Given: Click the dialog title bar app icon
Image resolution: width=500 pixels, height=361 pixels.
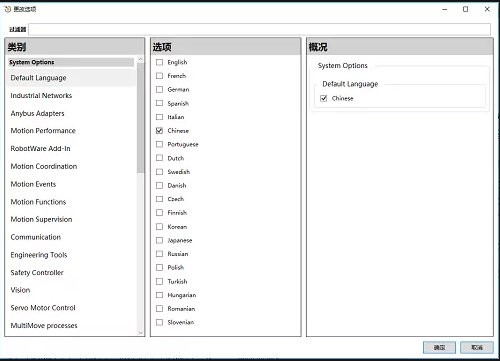Looking at the screenshot, I should coord(7,9).
